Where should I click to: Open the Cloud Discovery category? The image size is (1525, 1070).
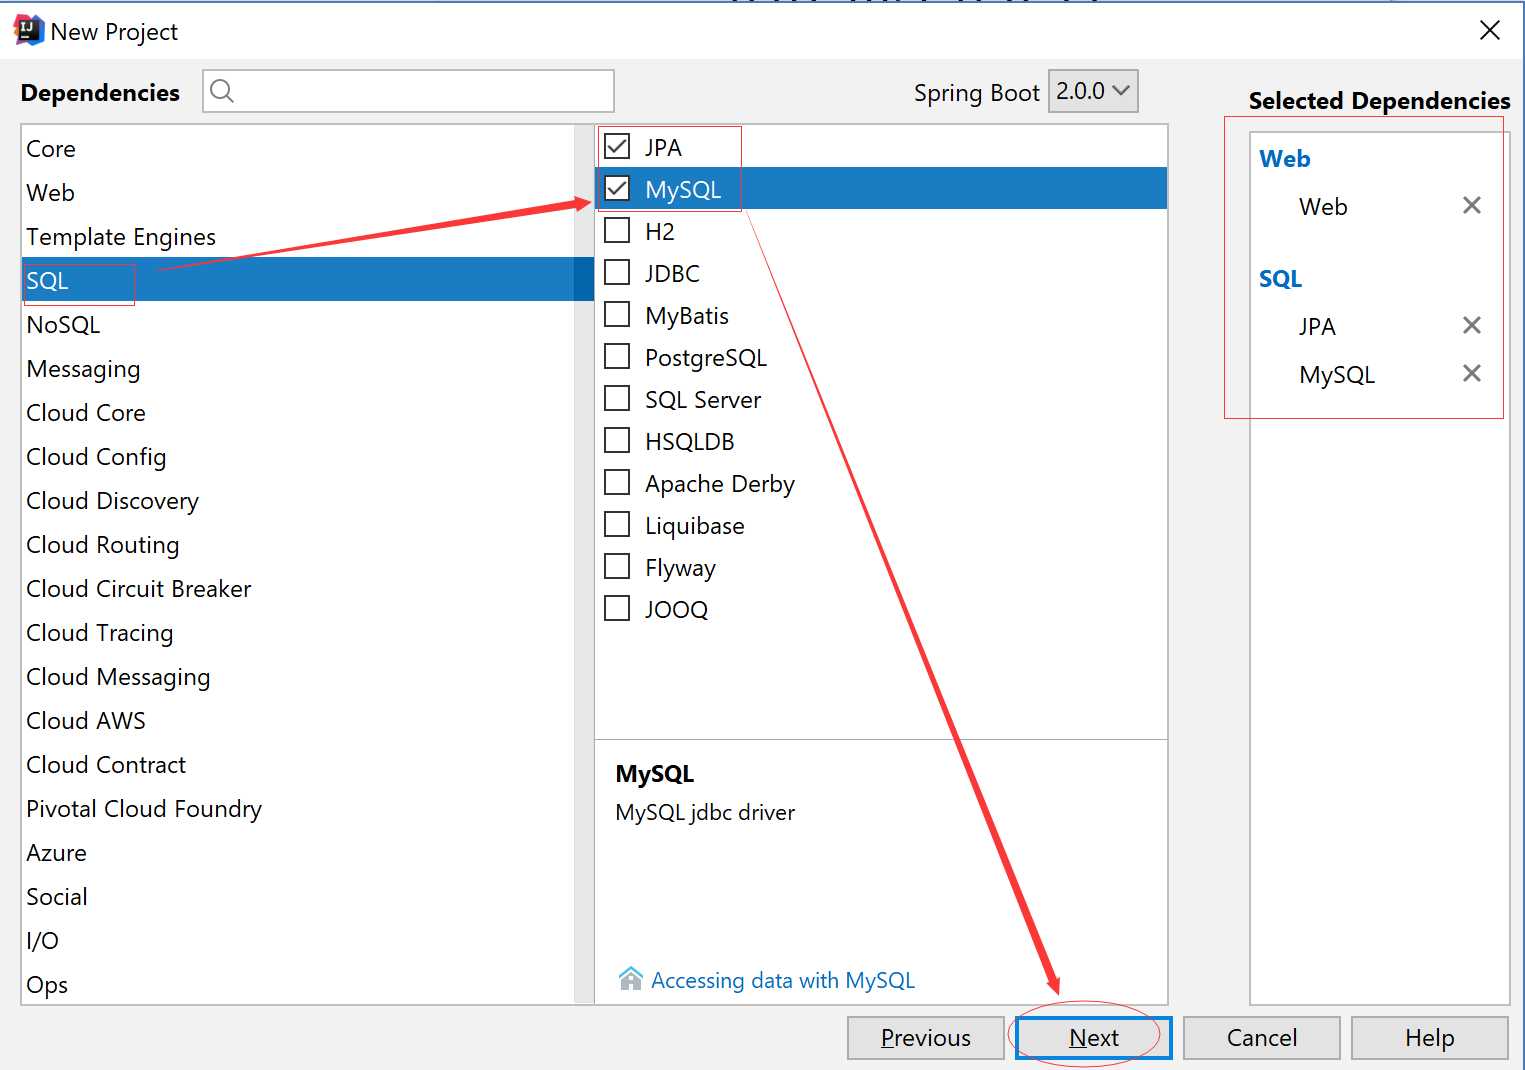pos(298,501)
